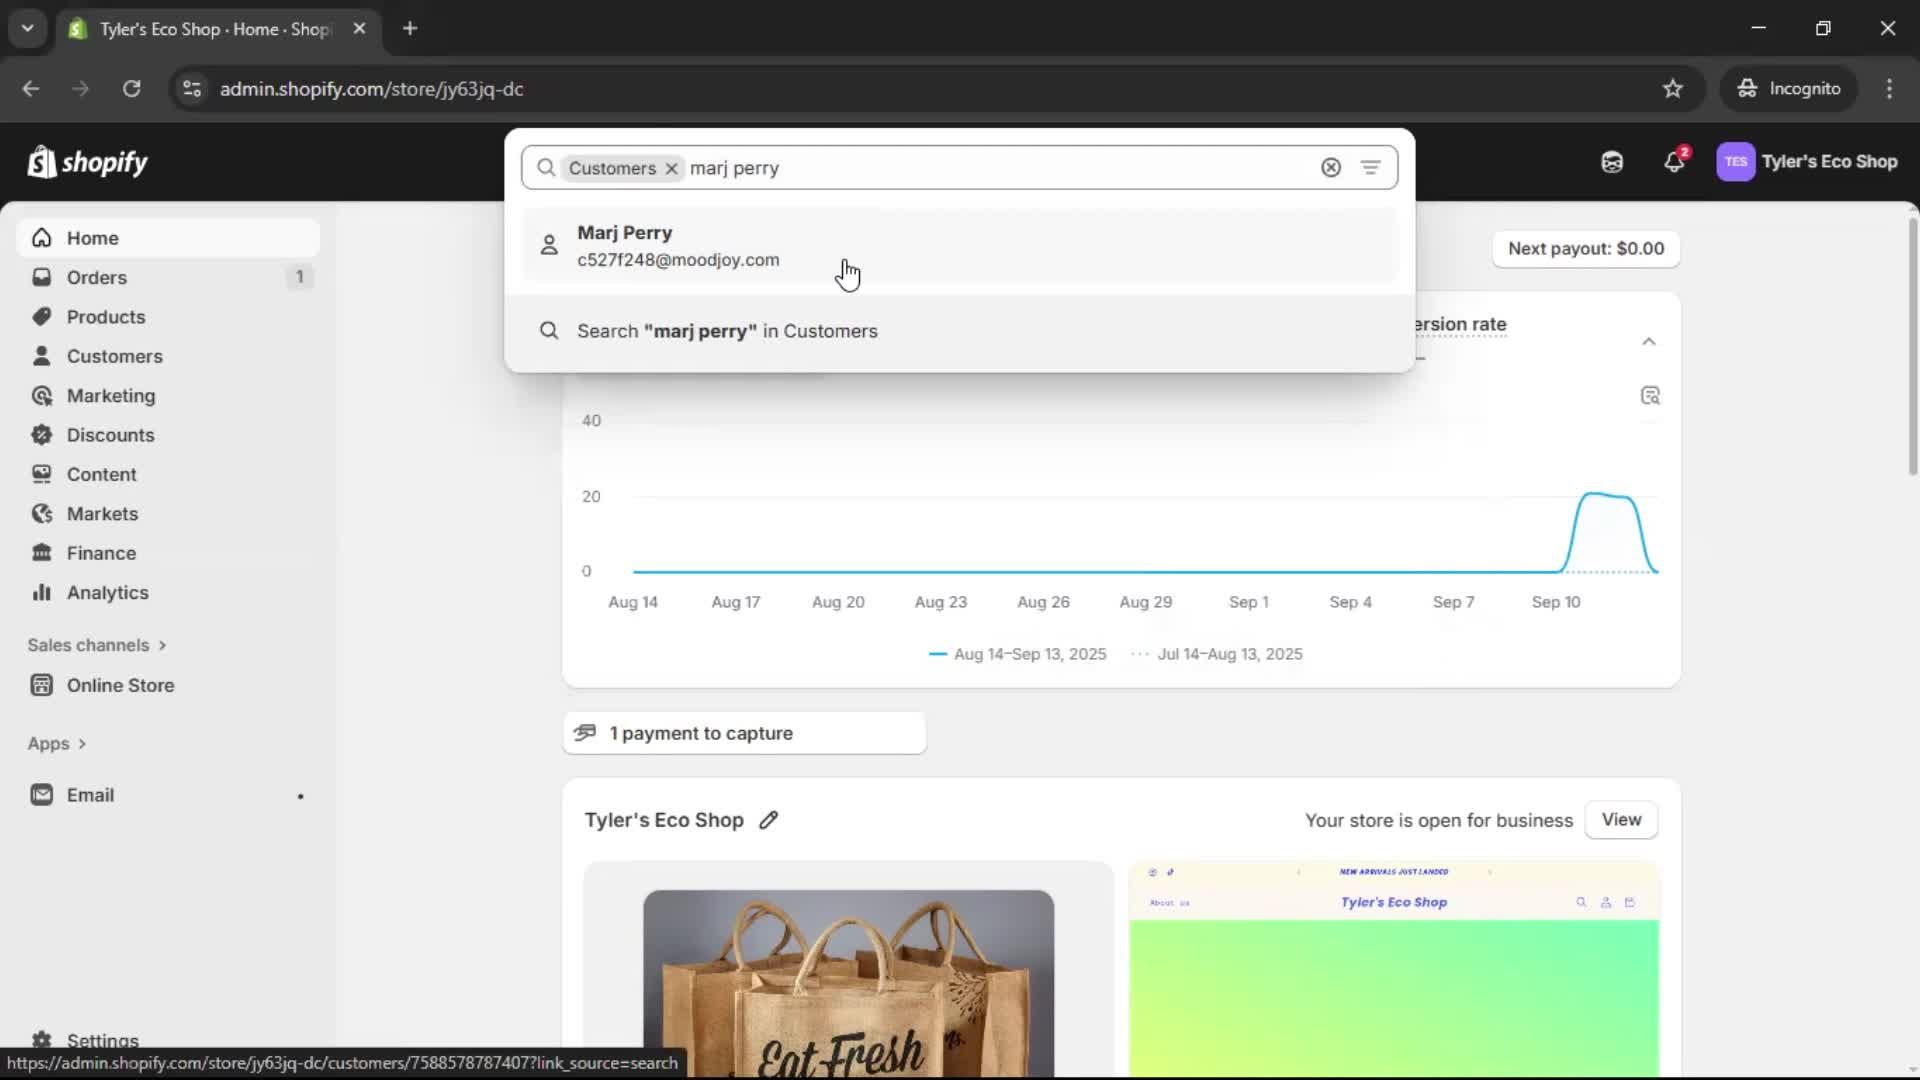Image resolution: width=1920 pixels, height=1080 pixels.
Task: Edit the Tyler's Eco Shop name pencil
Action: coord(768,820)
